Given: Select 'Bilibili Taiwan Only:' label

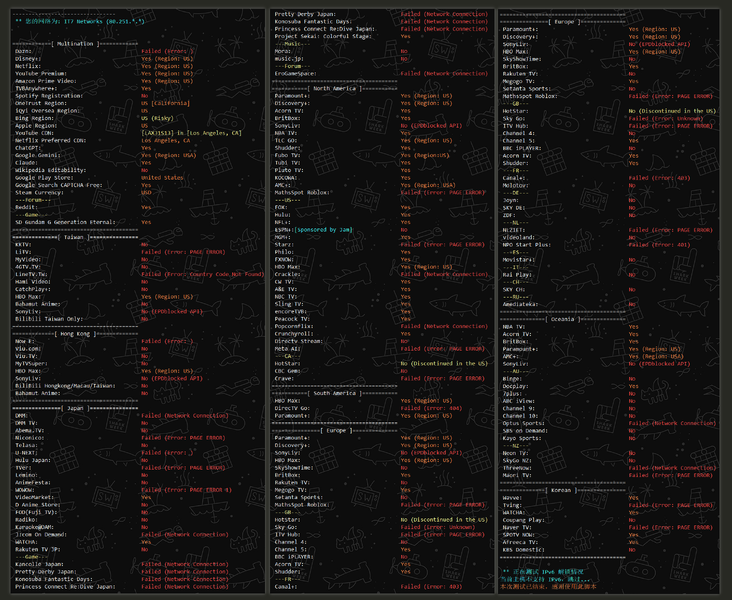Looking at the screenshot, I should coord(49,319).
